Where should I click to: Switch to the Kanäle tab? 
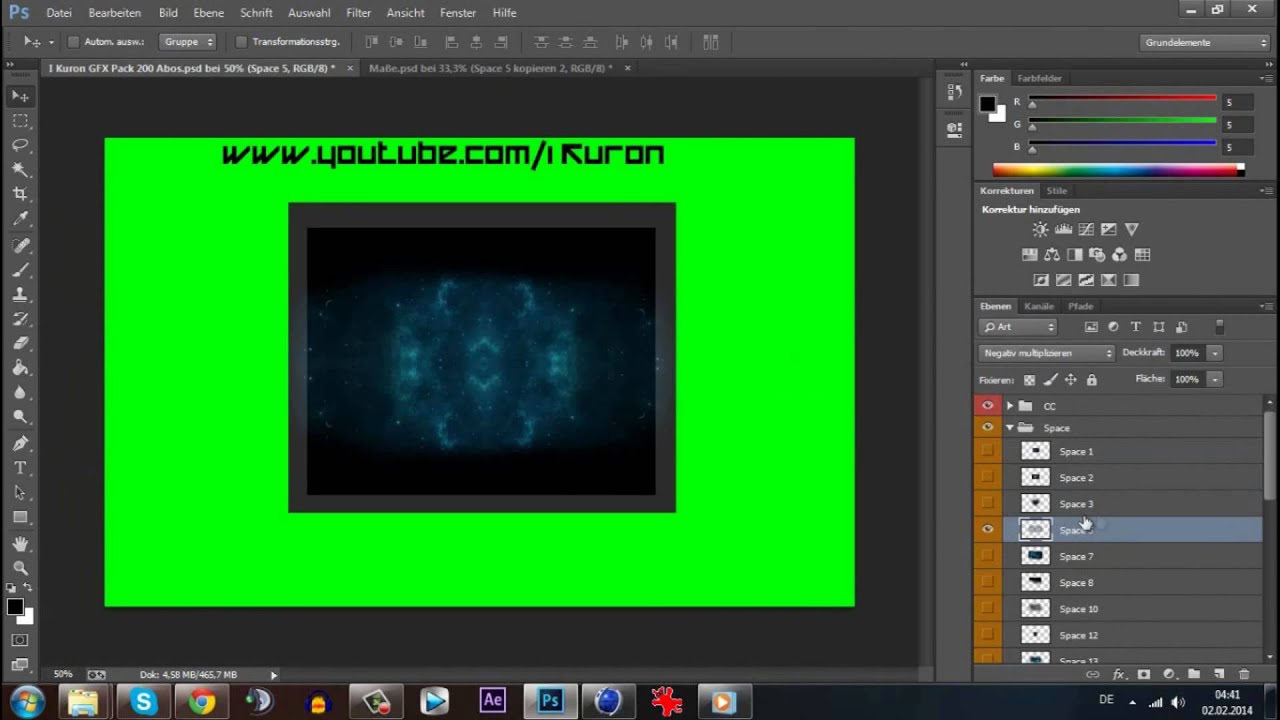point(1039,306)
